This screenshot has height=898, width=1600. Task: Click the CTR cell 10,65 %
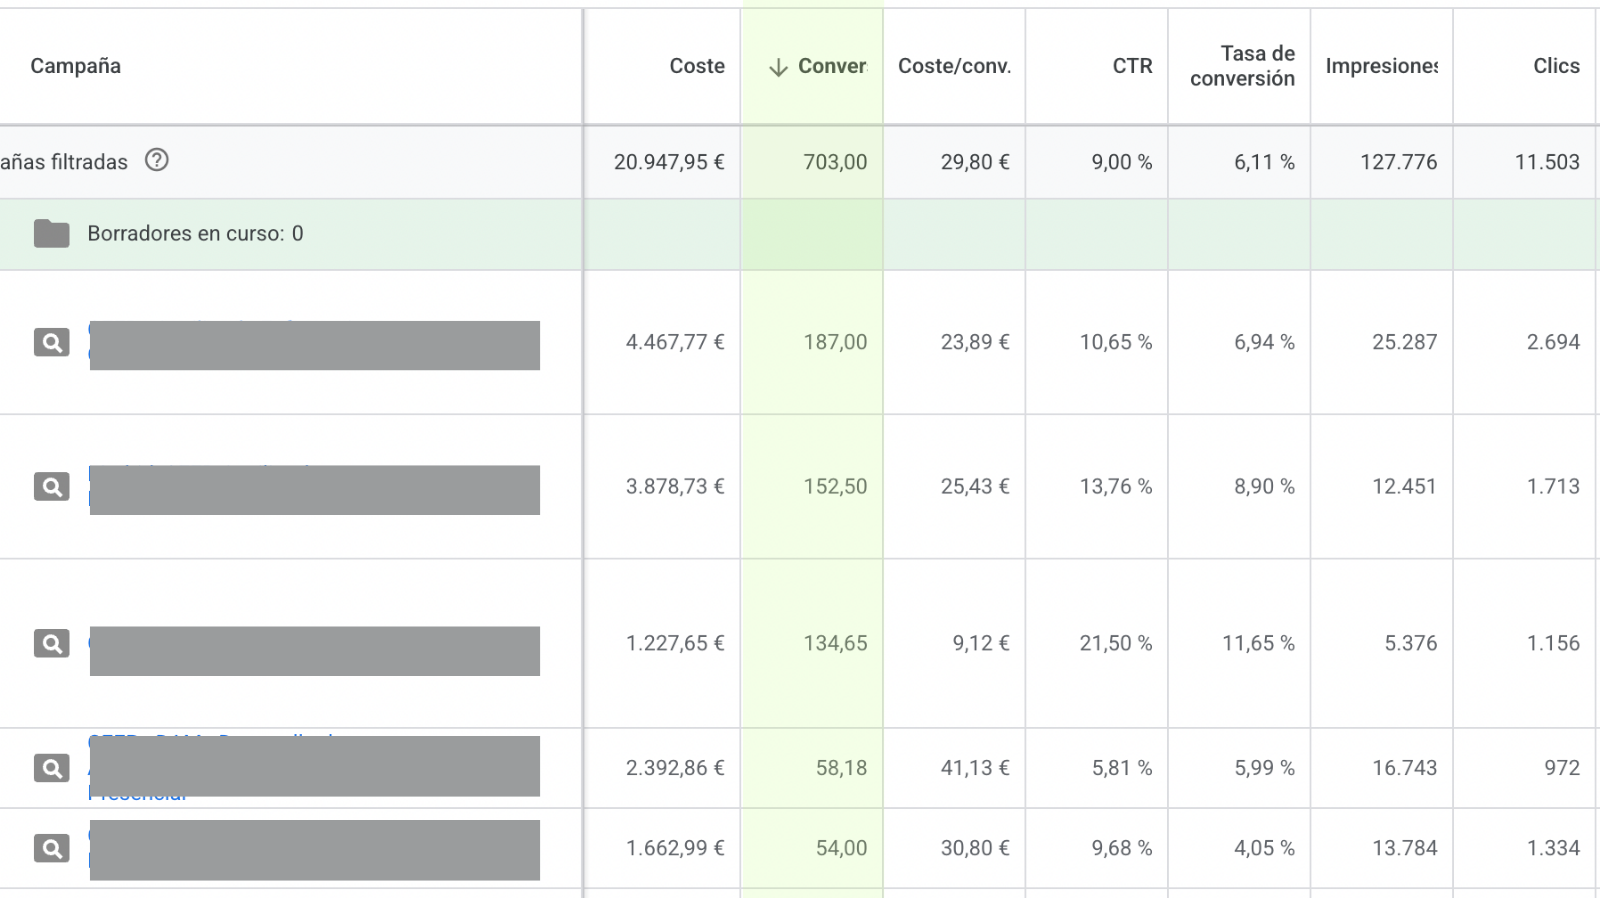tap(1116, 342)
